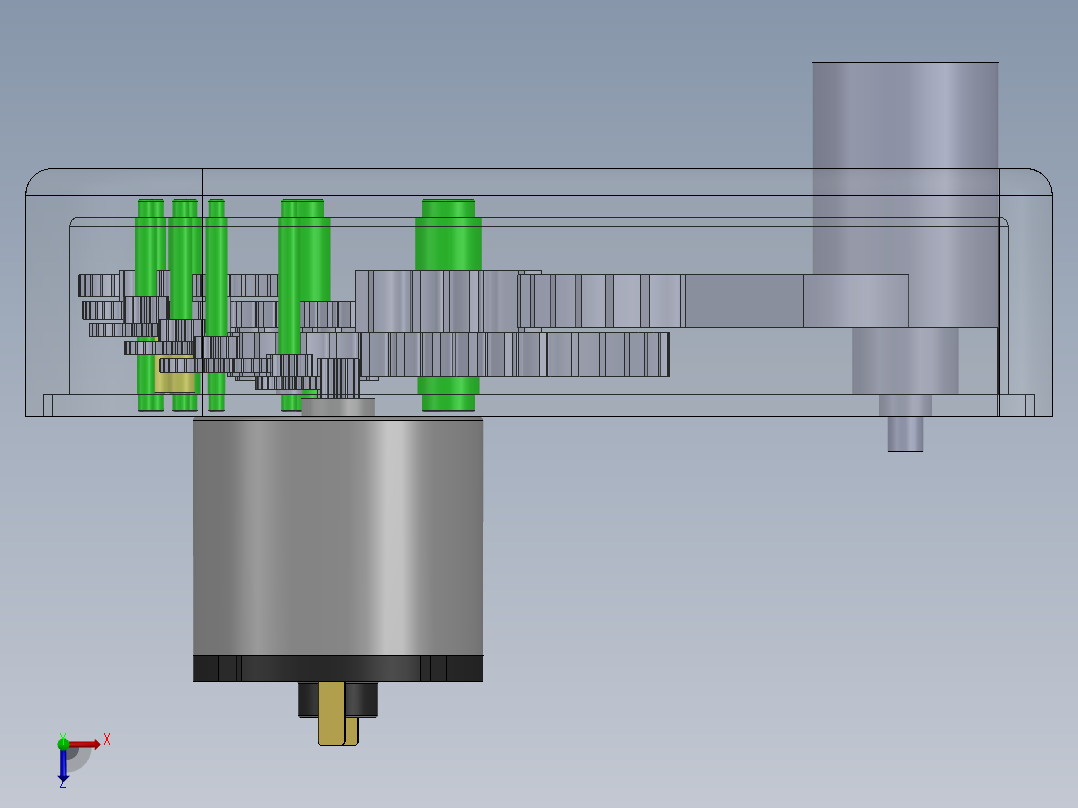The height and width of the screenshot is (808, 1078).
Task: Select the motor pinion gear above the motor
Action: (339, 378)
